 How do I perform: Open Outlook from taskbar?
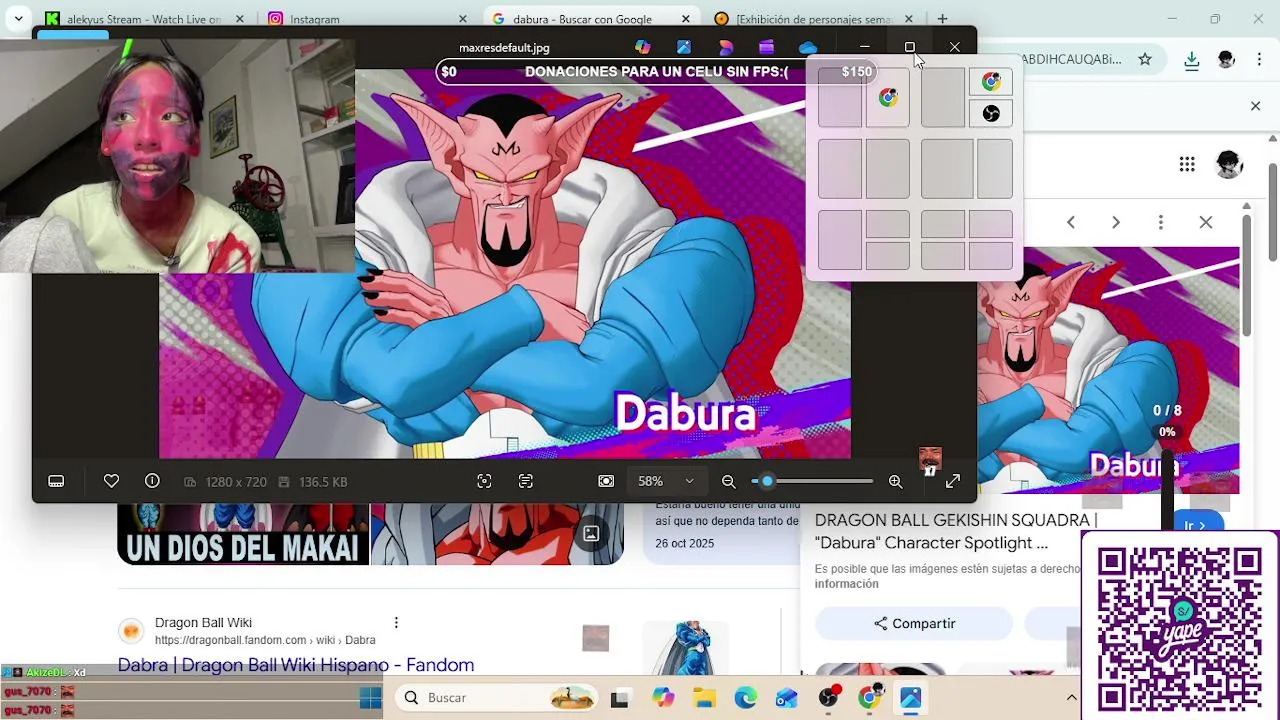point(787,698)
